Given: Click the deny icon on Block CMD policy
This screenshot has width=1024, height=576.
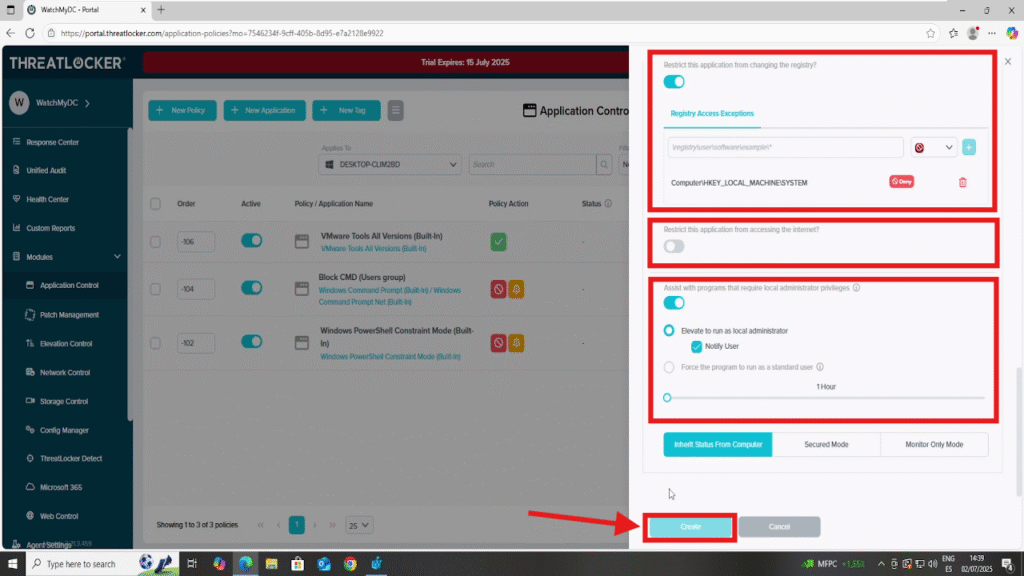Looking at the screenshot, I should [498, 289].
